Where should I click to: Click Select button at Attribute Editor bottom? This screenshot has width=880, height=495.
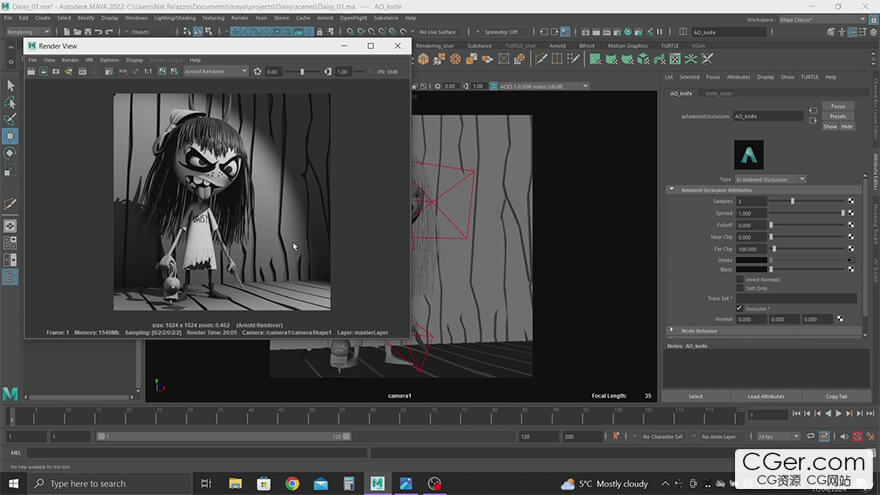click(695, 396)
